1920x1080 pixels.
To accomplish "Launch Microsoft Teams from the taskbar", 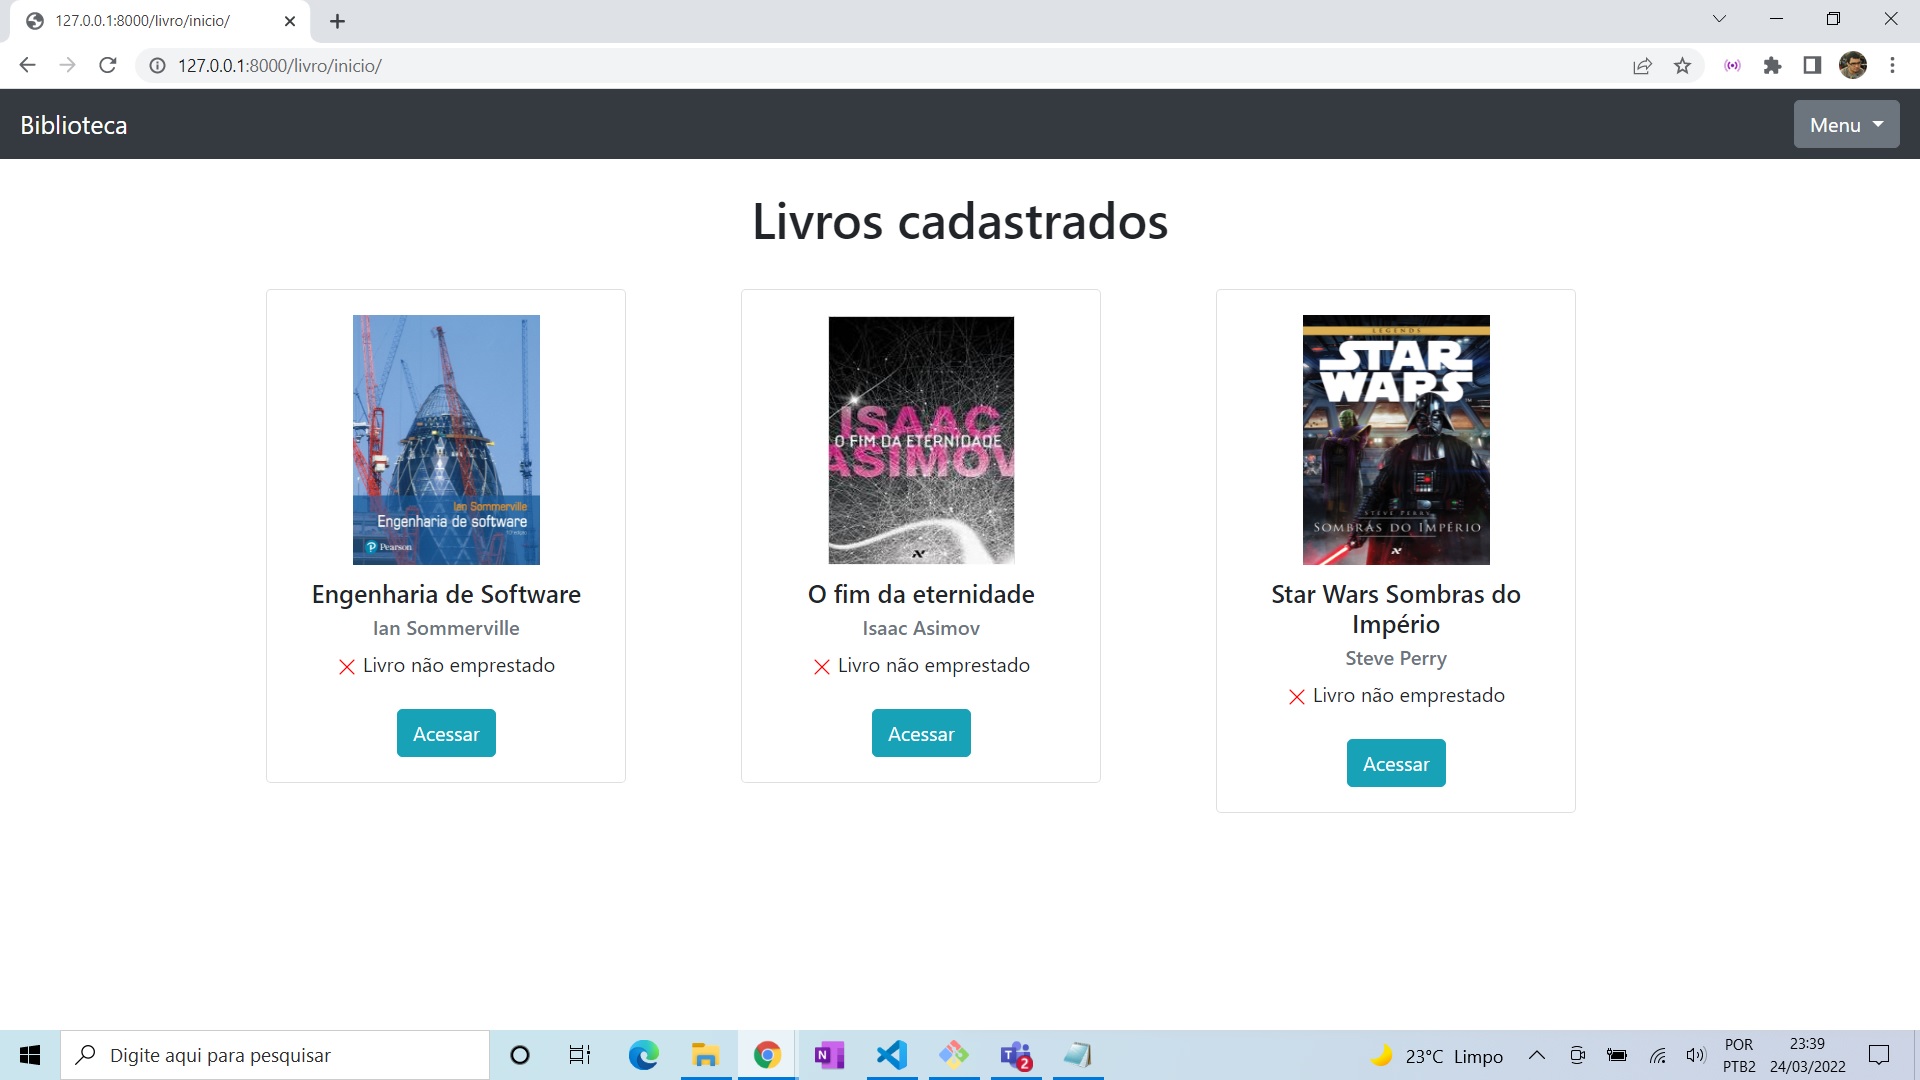I will pos(1017,1055).
